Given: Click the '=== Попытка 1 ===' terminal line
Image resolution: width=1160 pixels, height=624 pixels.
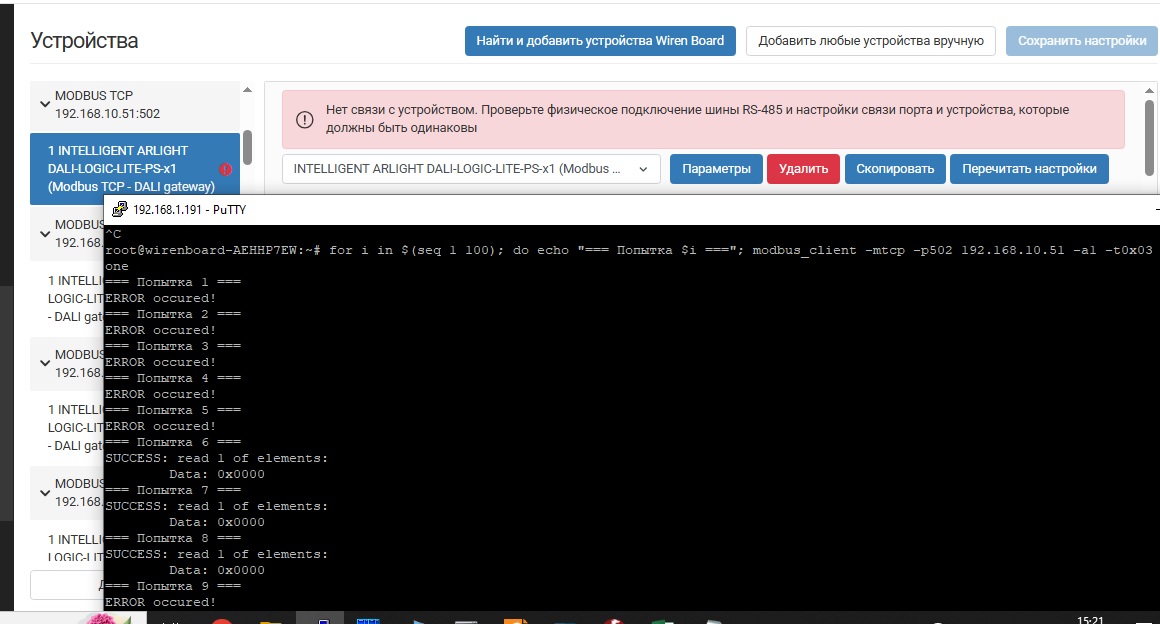Looking at the screenshot, I should click(x=173, y=282).
